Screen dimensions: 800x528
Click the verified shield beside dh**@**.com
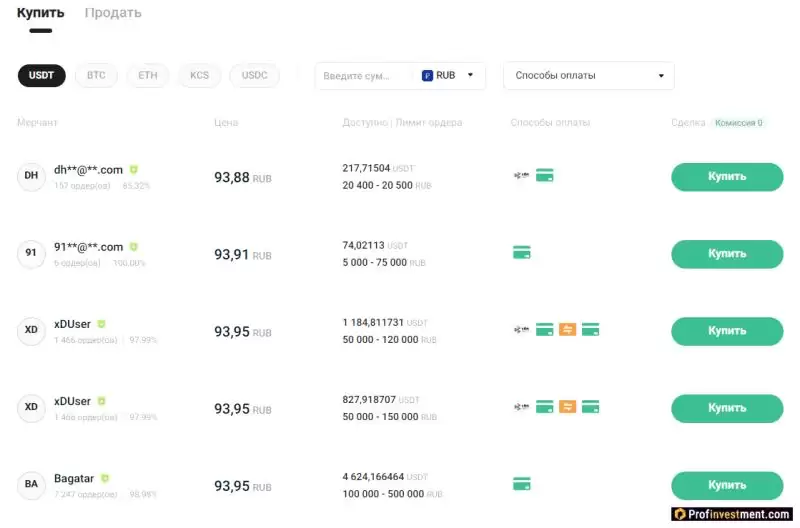pos(134,170)
